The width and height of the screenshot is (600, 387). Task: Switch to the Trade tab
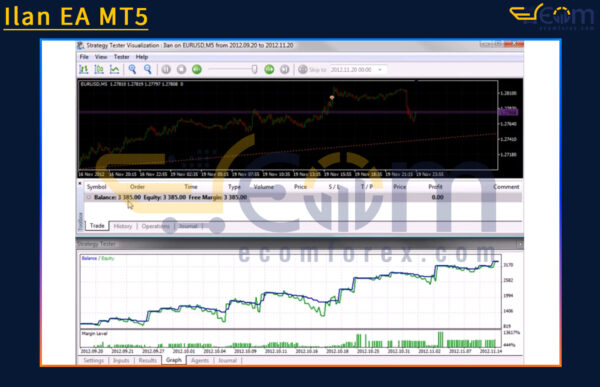[x=97, y=226]
